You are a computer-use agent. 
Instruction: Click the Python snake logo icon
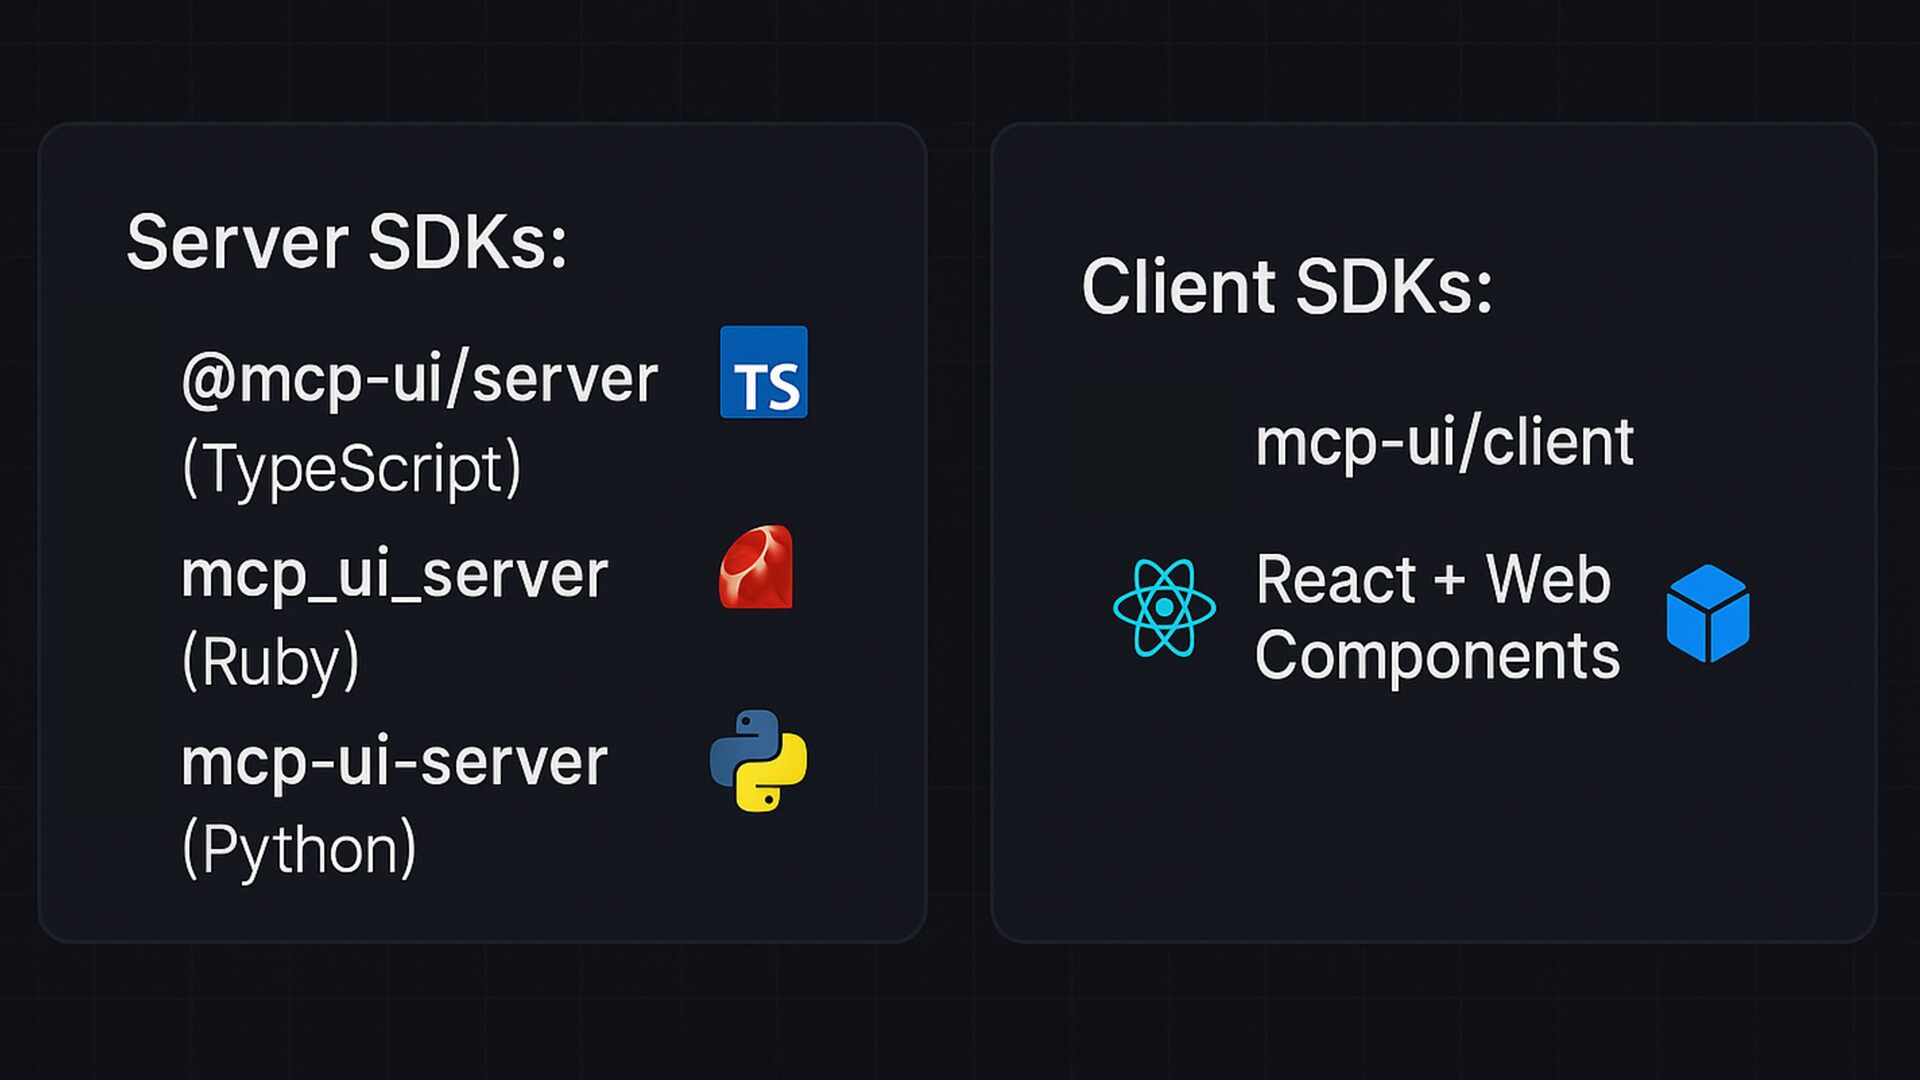point(758,761)
